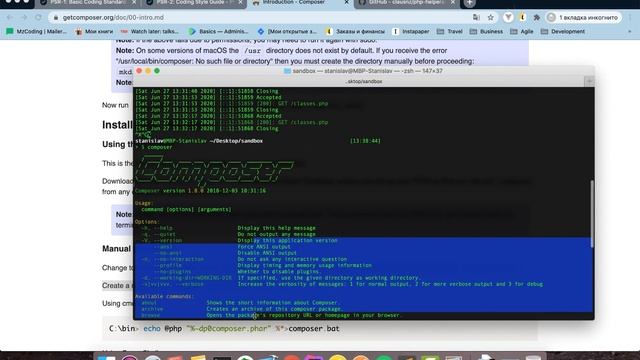This screenshot has width=640, height=360.
Task: Select the Introduction - Composer tab
Action: (300, 3)
